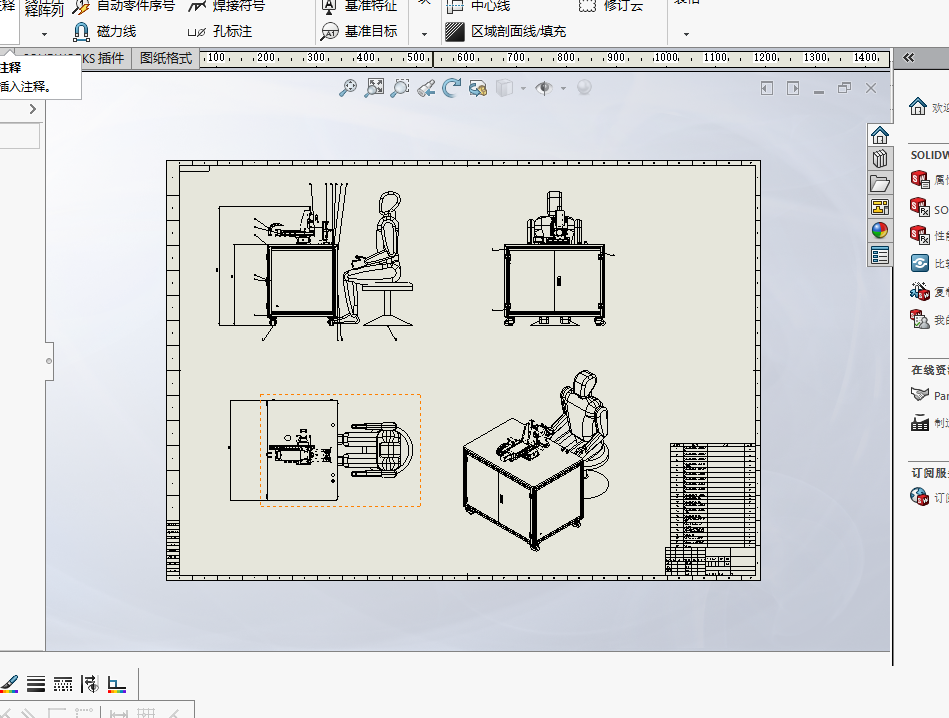Image resolution: width=949 pixels, height=718 pixels.
Task: Click the Color Display Mode icon
Action: coord(117,684)
